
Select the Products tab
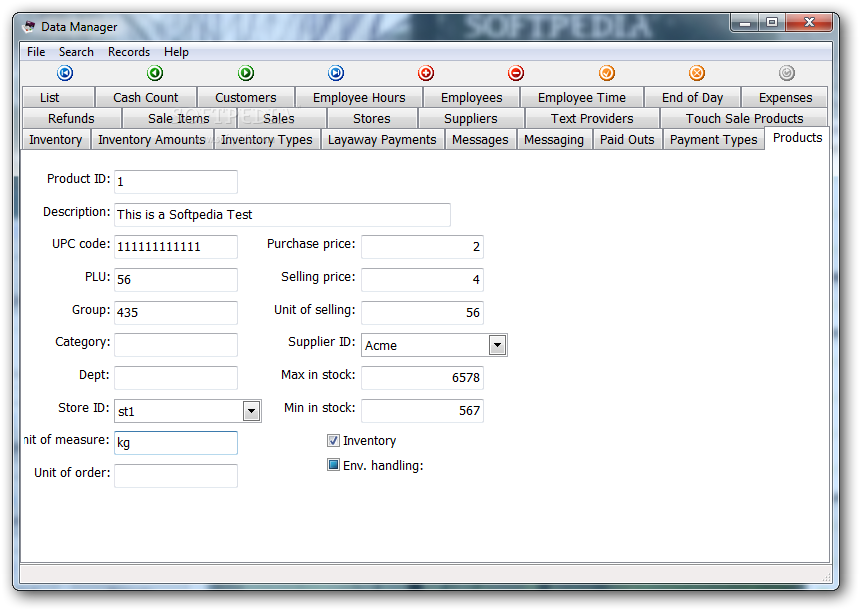[797, 138]
